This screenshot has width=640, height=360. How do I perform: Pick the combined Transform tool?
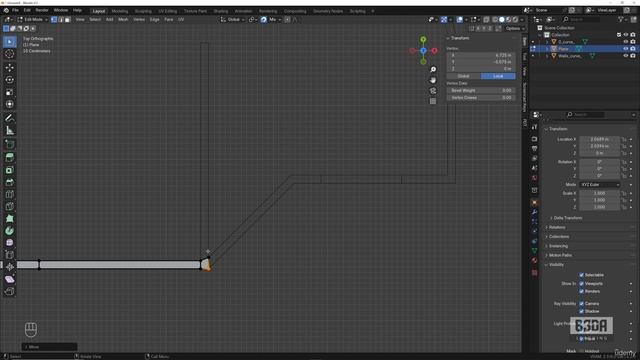9,104
